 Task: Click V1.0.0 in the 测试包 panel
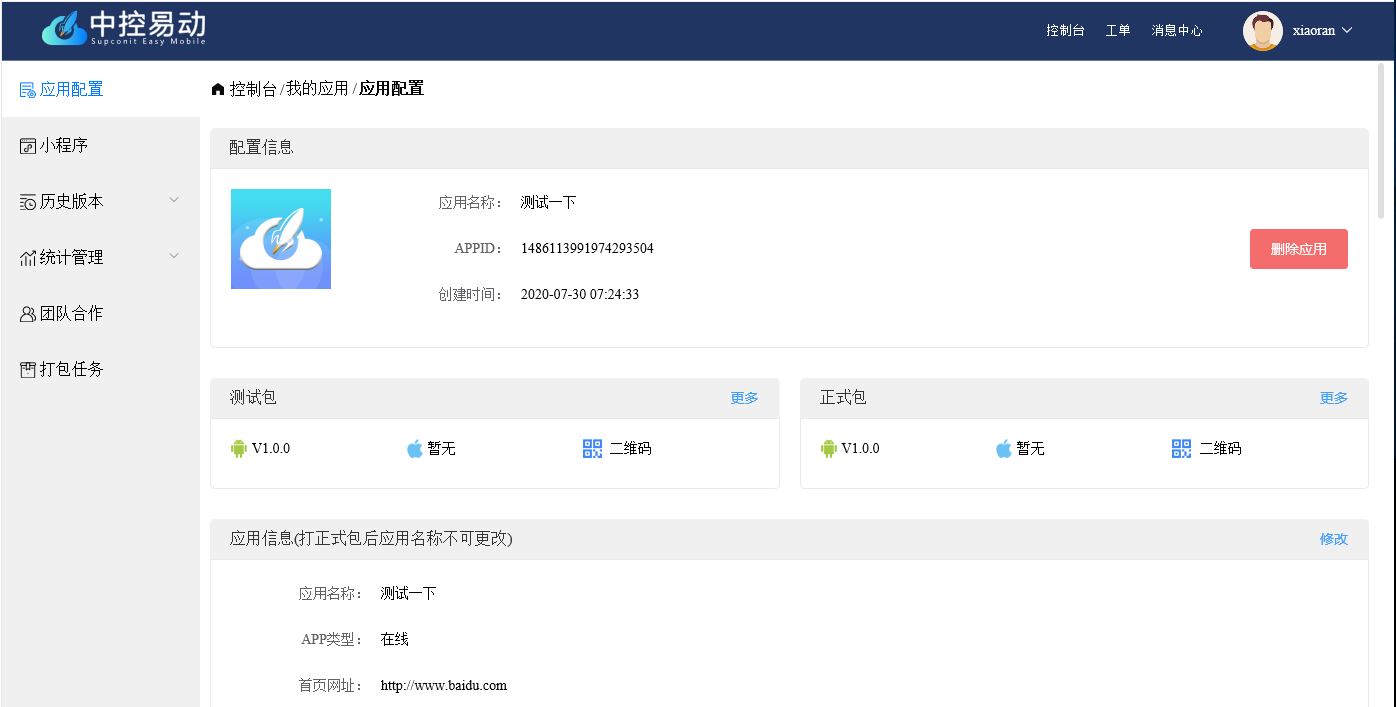coord(271,449)
